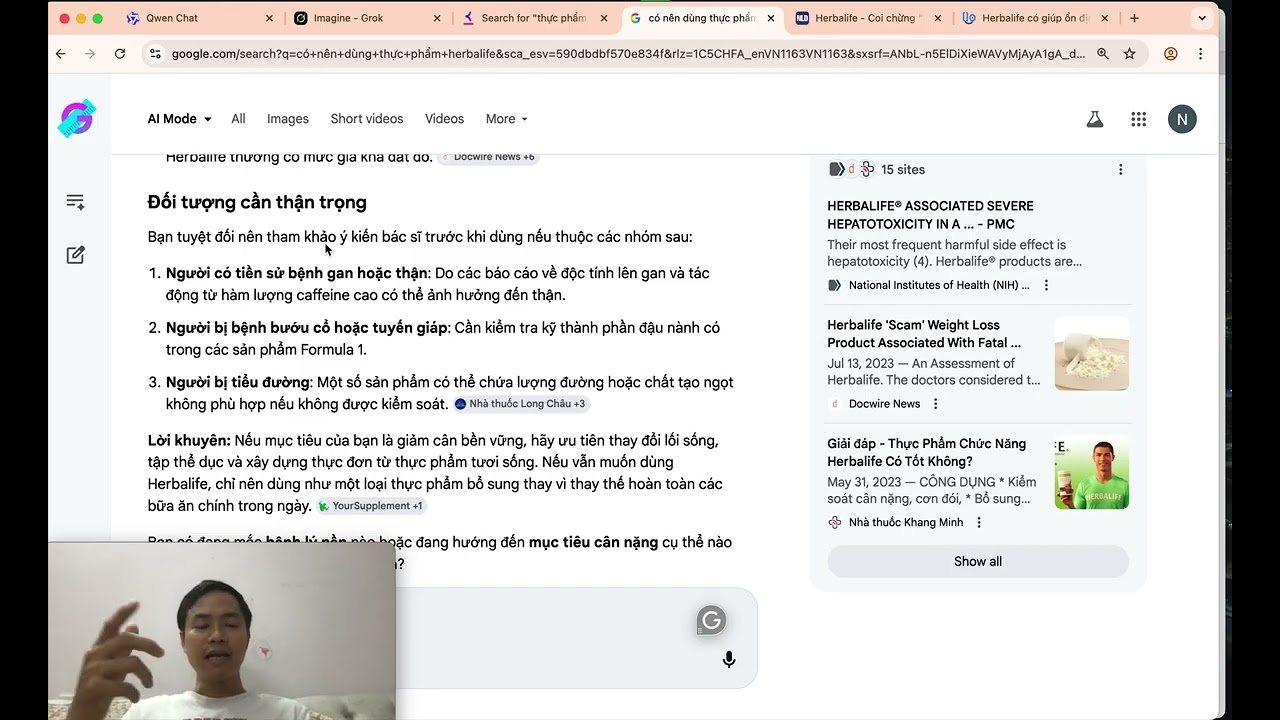
Task: Close the active Google search tab
Action: [x=771, y=18]
